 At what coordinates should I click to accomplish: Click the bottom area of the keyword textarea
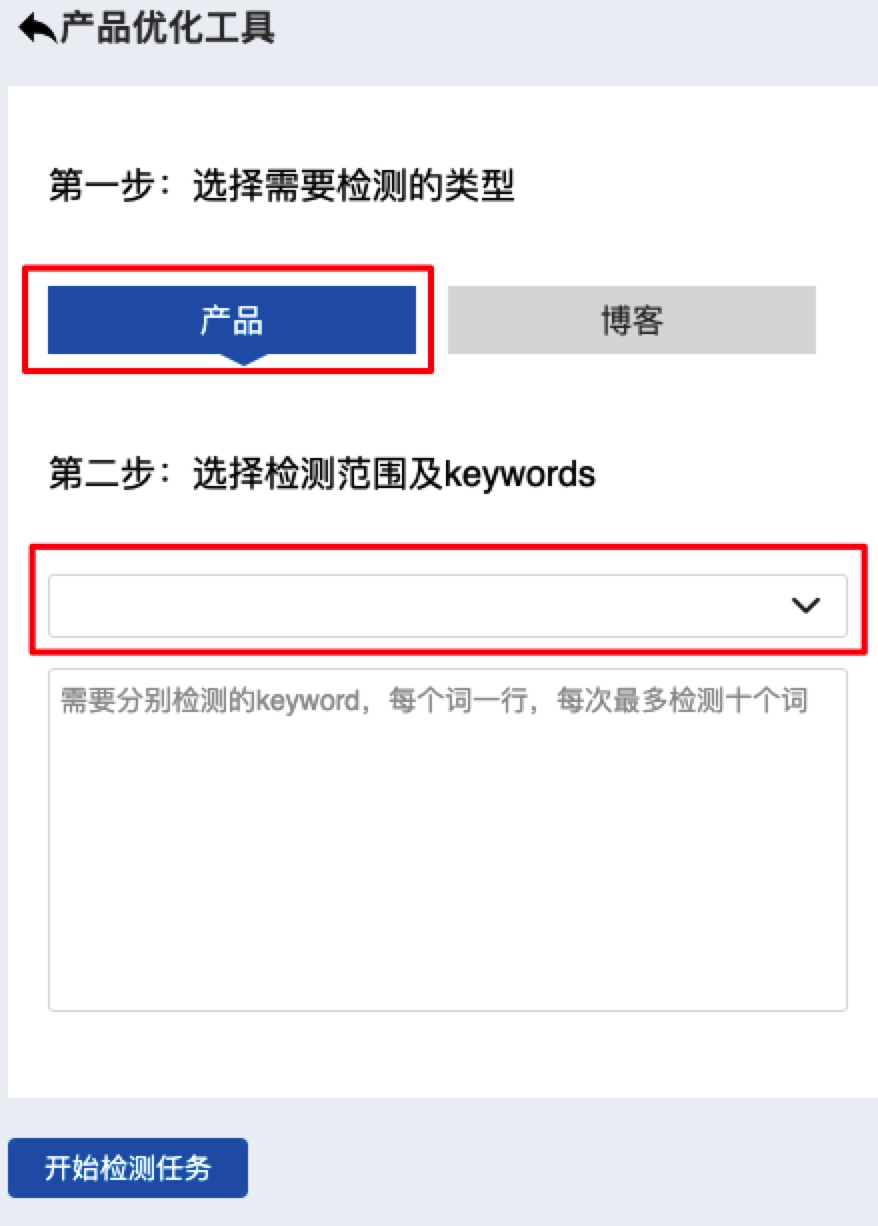tap(448, 960)
